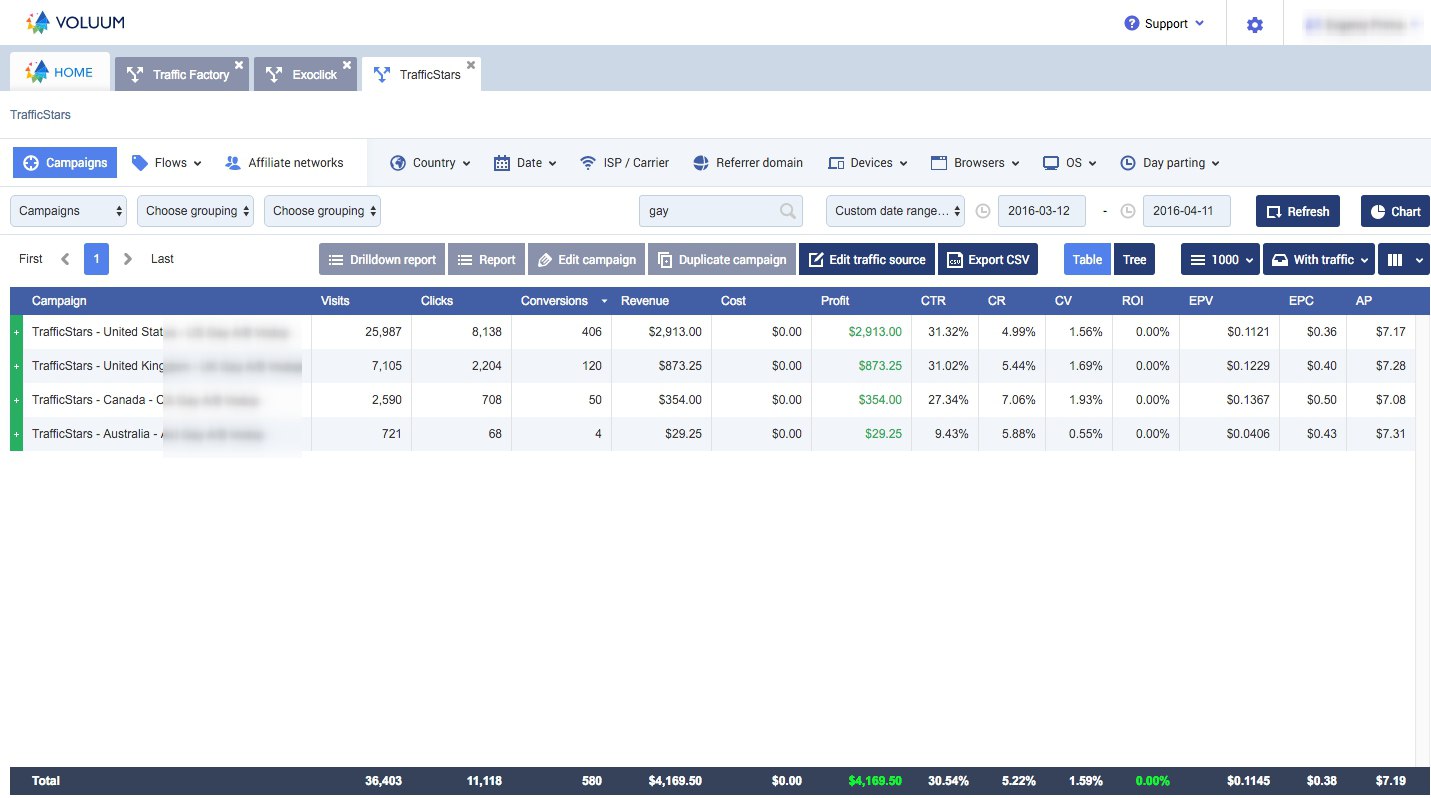
Task: Expand the Australia campaign row
Action: 16,434
